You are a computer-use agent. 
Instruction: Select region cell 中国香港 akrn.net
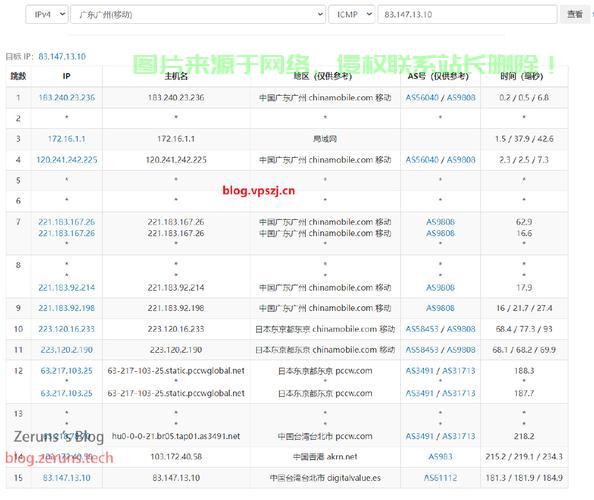tap(325, 457)
